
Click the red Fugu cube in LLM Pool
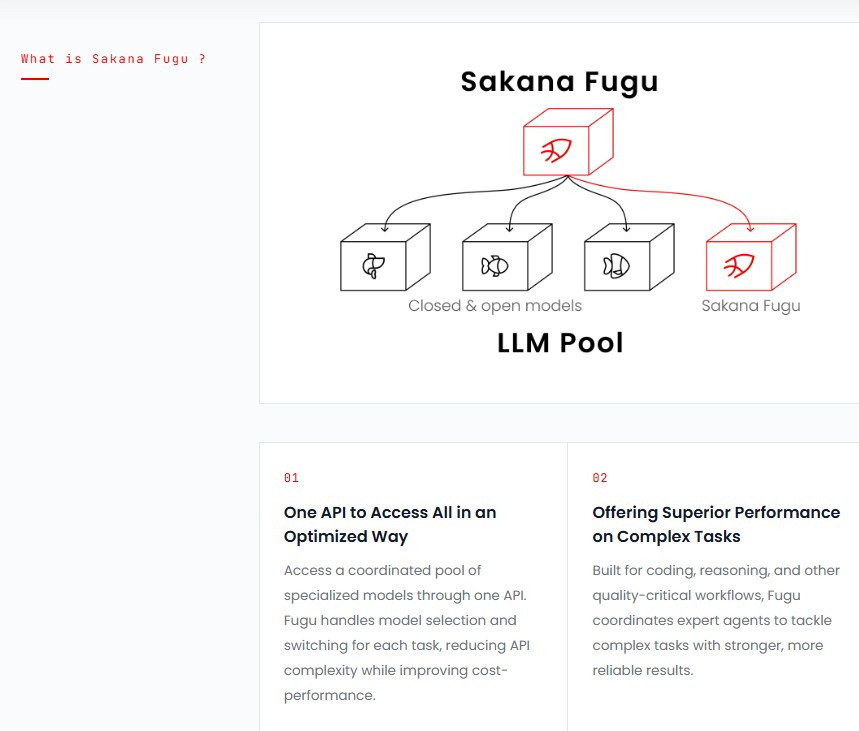(751, 257)
